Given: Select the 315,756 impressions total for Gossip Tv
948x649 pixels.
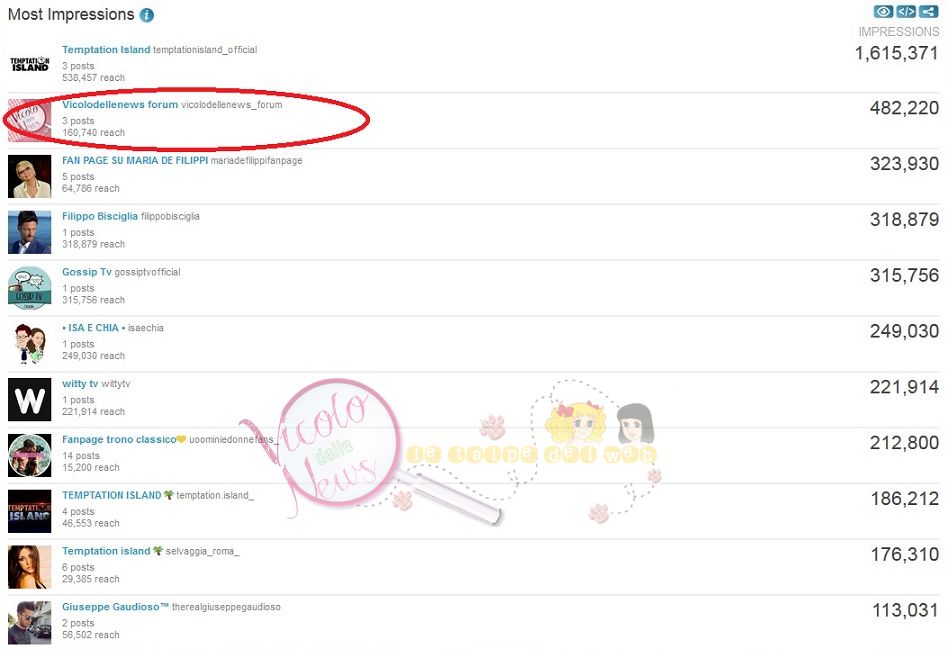Looking at the screenshot, I should (x=904, y=276).
